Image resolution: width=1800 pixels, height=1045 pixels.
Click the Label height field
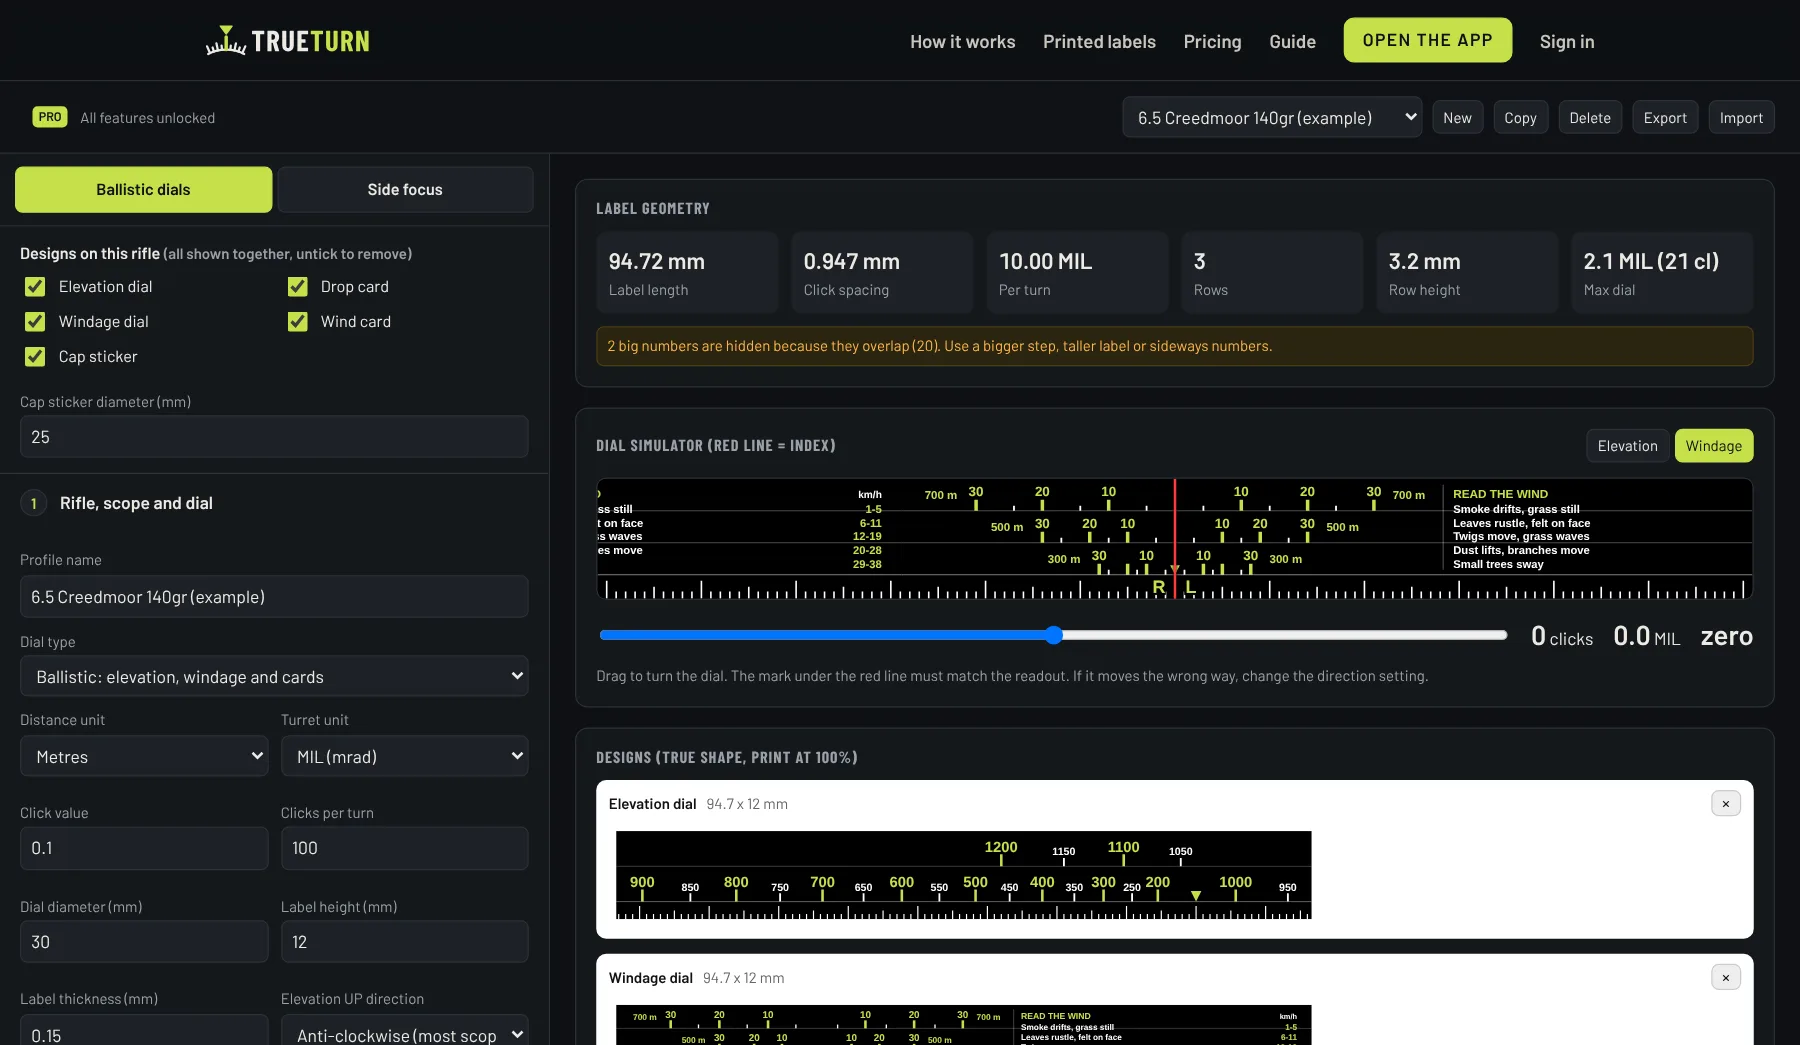pos(405,941)
